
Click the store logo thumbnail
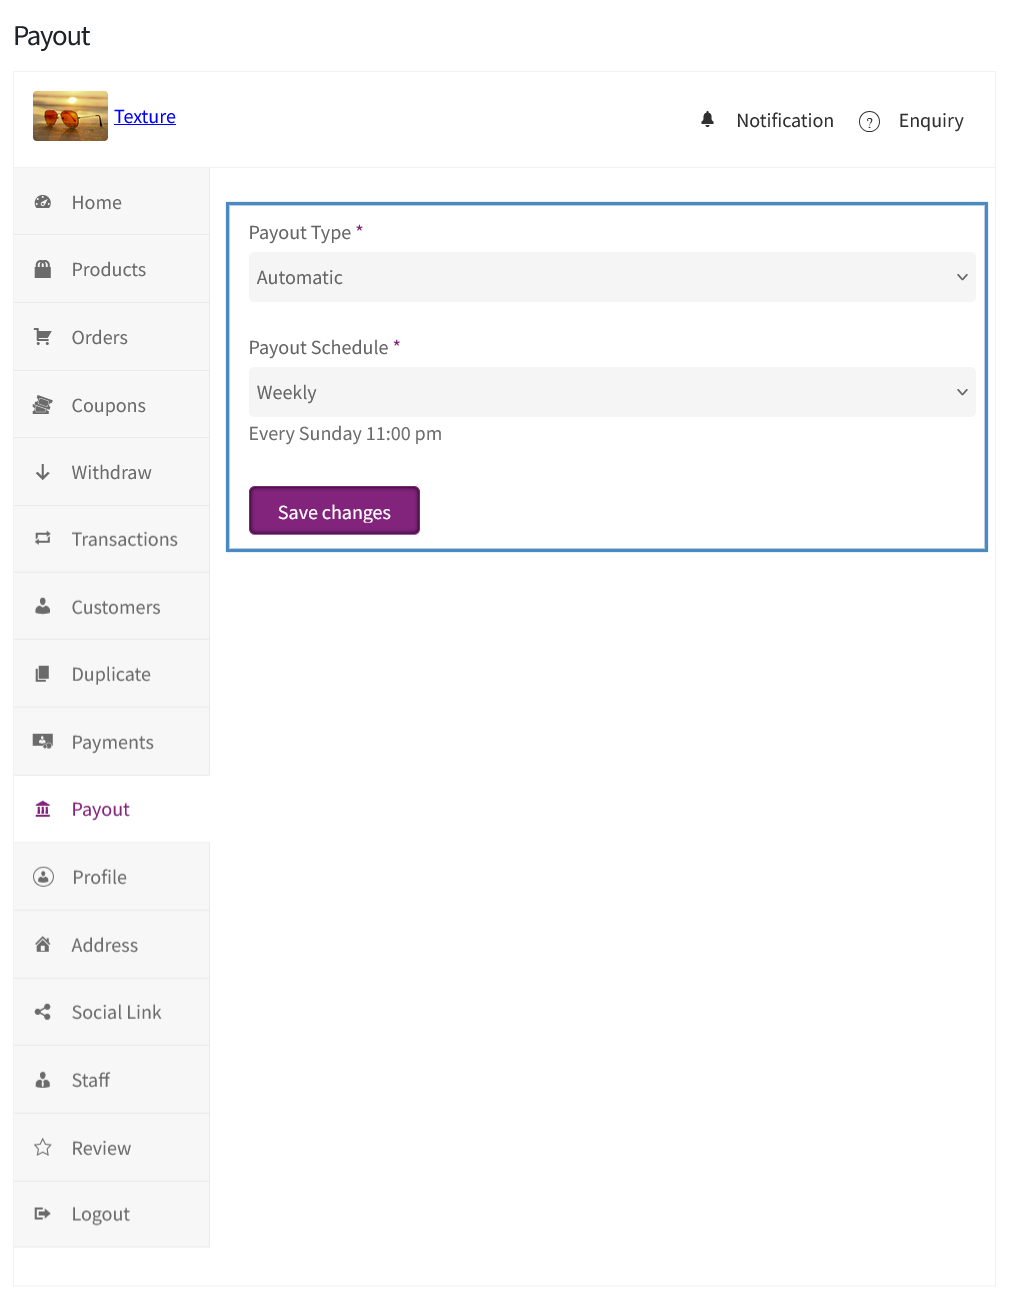coord(69,116)
